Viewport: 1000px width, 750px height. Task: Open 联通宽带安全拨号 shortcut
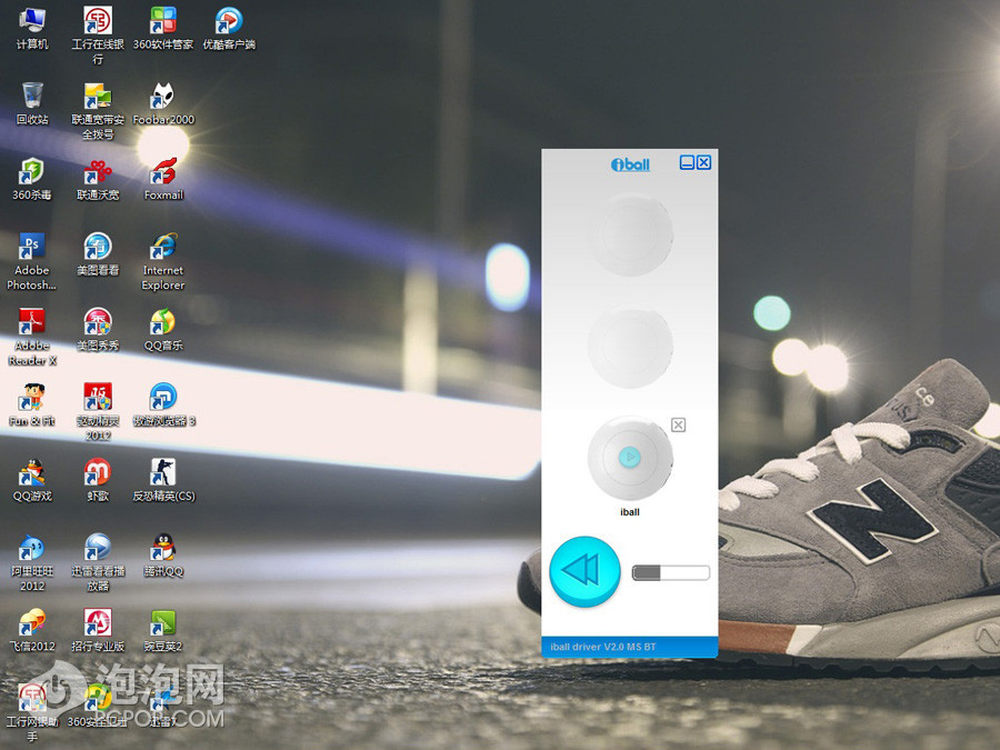tap(98, 111)
